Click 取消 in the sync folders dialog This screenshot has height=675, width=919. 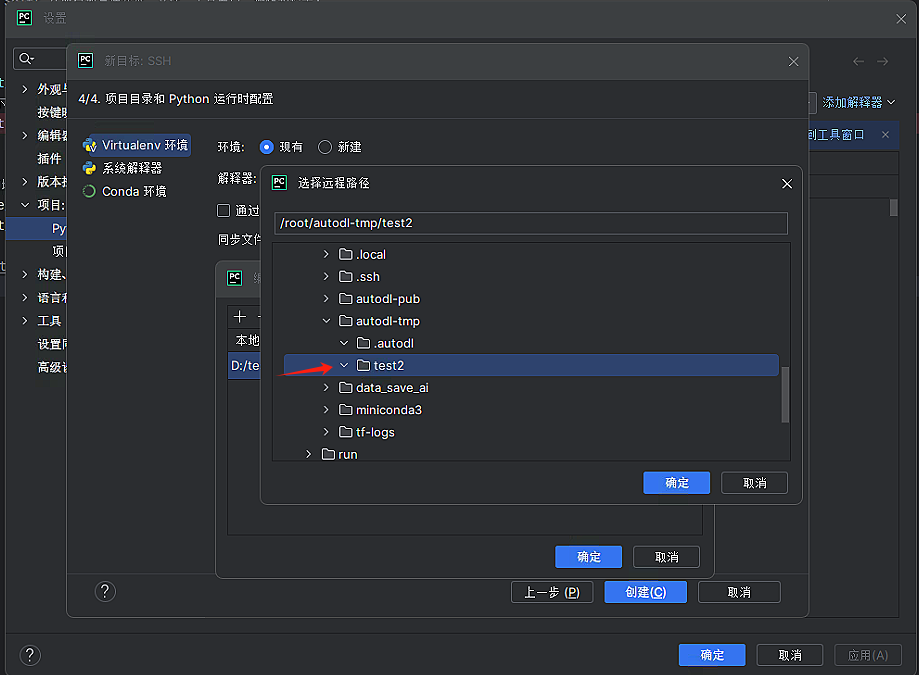(666, 557)
